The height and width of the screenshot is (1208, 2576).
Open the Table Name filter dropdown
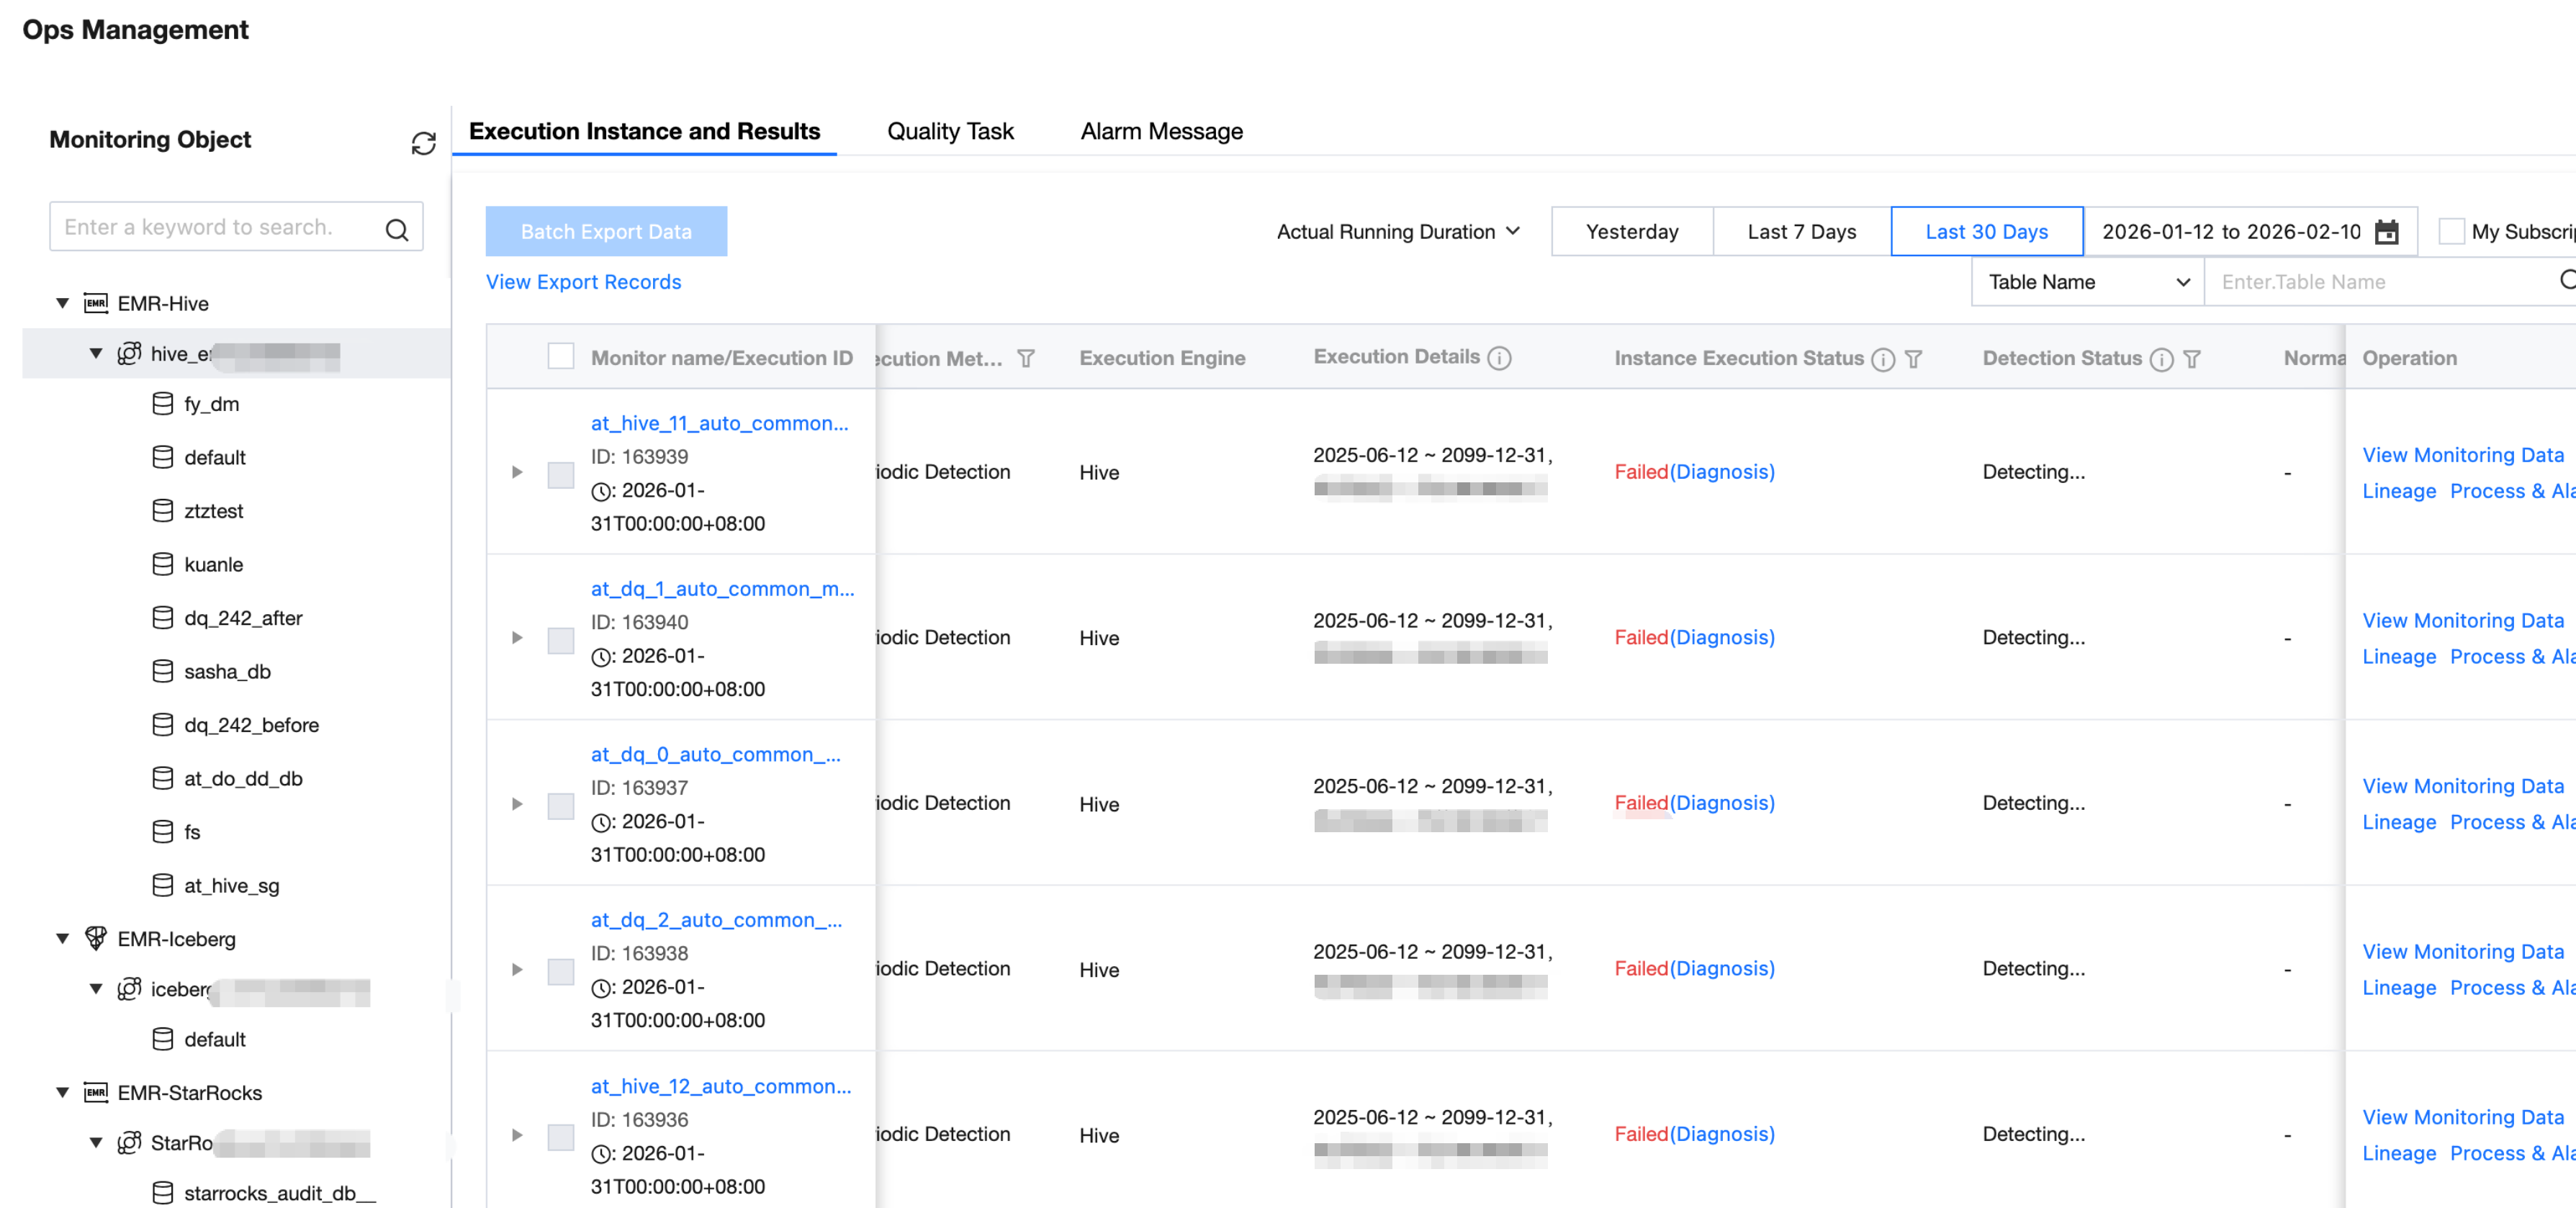[2087, 283]
